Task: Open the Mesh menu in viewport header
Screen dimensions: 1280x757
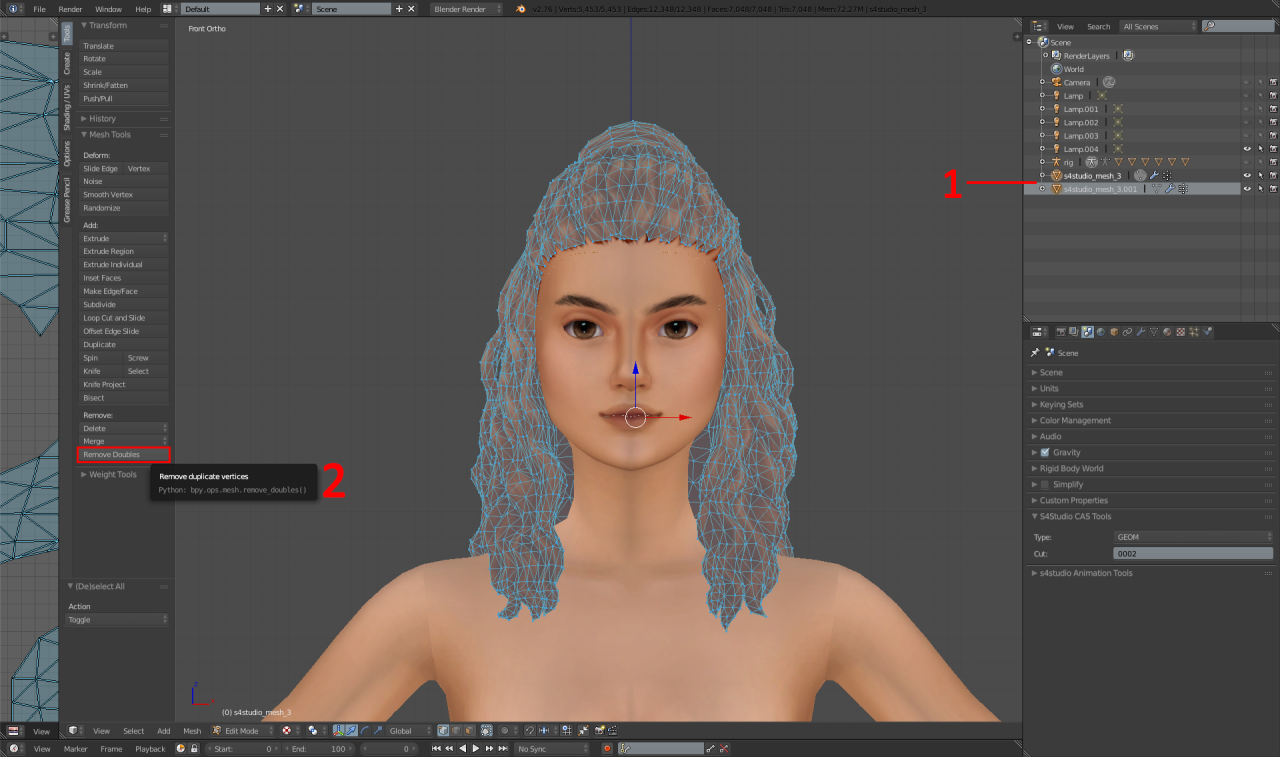Action: click(192, 731)
